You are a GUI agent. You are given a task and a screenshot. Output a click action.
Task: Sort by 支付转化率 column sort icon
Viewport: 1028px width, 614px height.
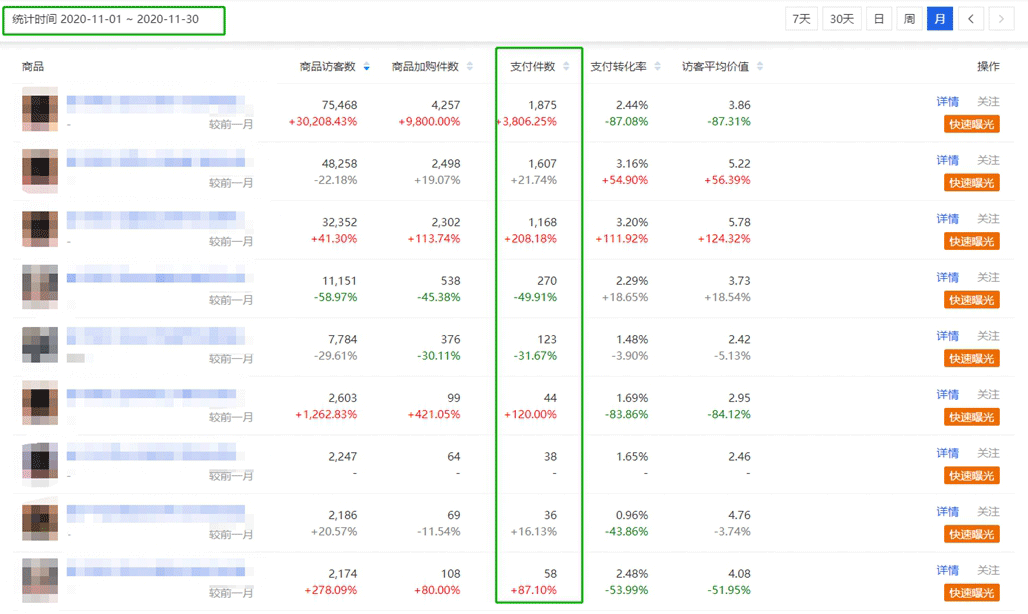tap(657, 67)
